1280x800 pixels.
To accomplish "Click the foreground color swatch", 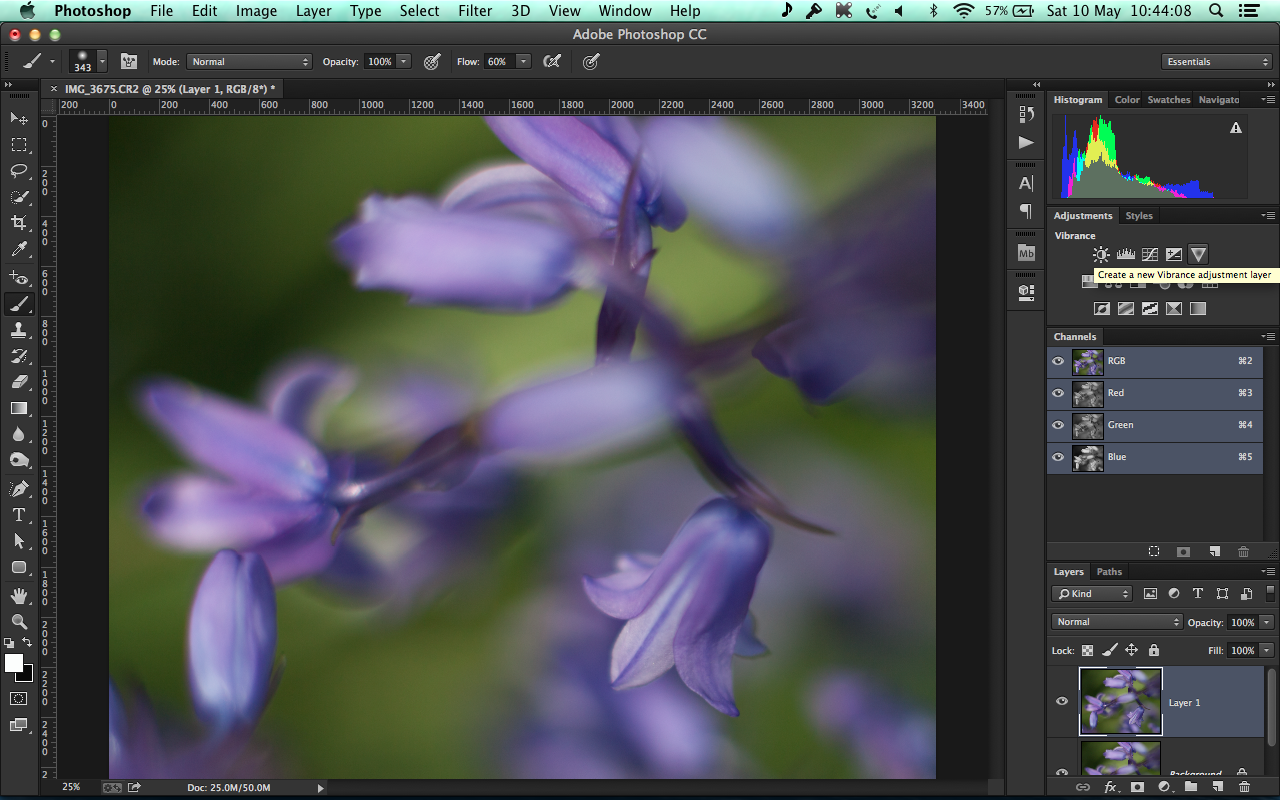I will (13, 662).
